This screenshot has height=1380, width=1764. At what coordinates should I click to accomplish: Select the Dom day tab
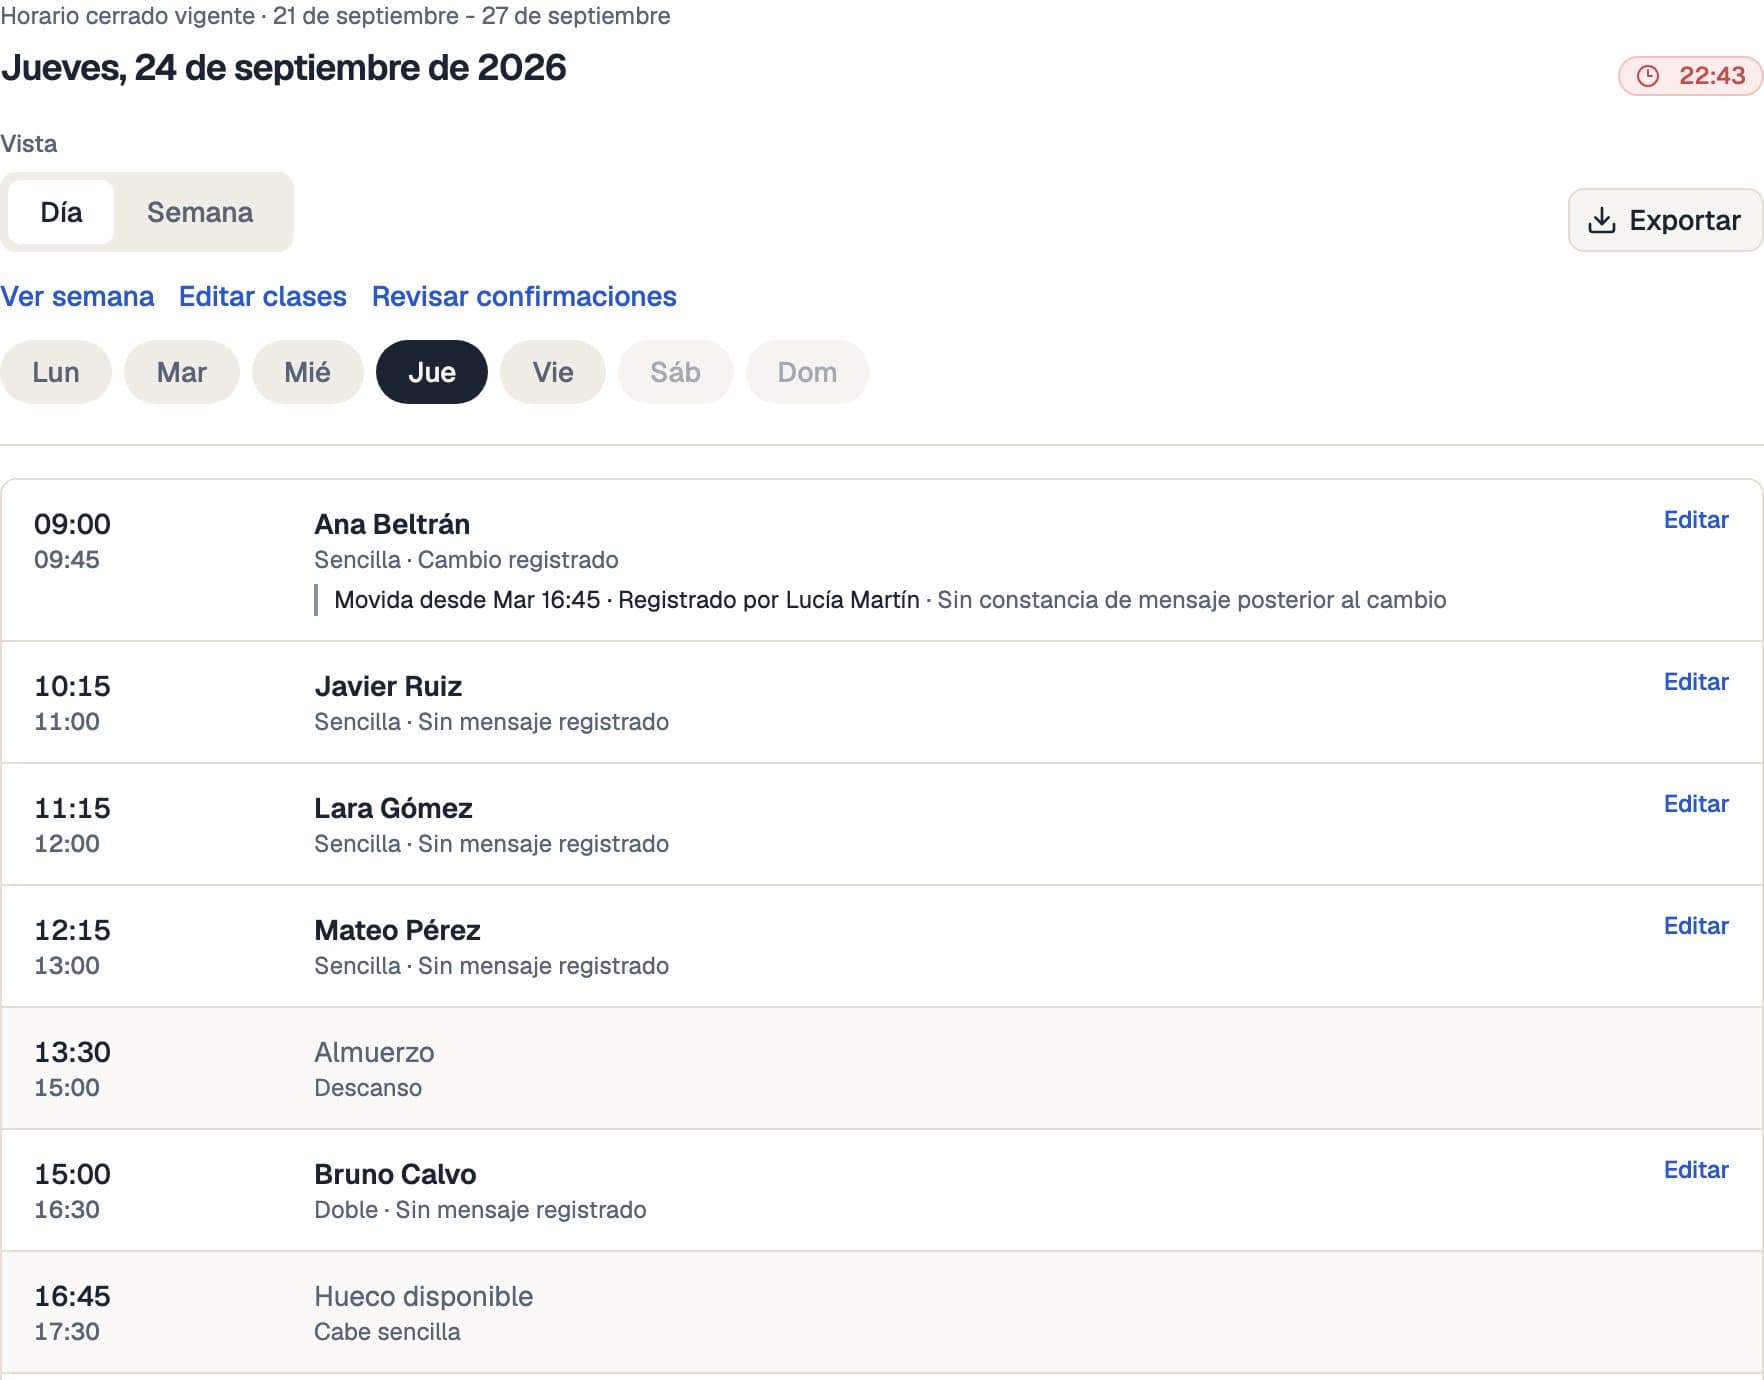click(x=808, y=372)
